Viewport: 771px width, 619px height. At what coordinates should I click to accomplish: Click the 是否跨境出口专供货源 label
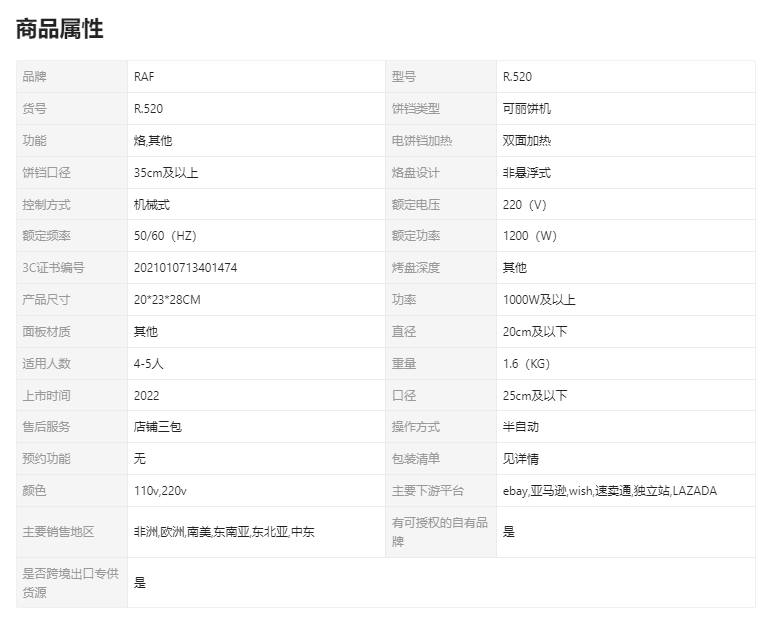[x=70, y=583]
